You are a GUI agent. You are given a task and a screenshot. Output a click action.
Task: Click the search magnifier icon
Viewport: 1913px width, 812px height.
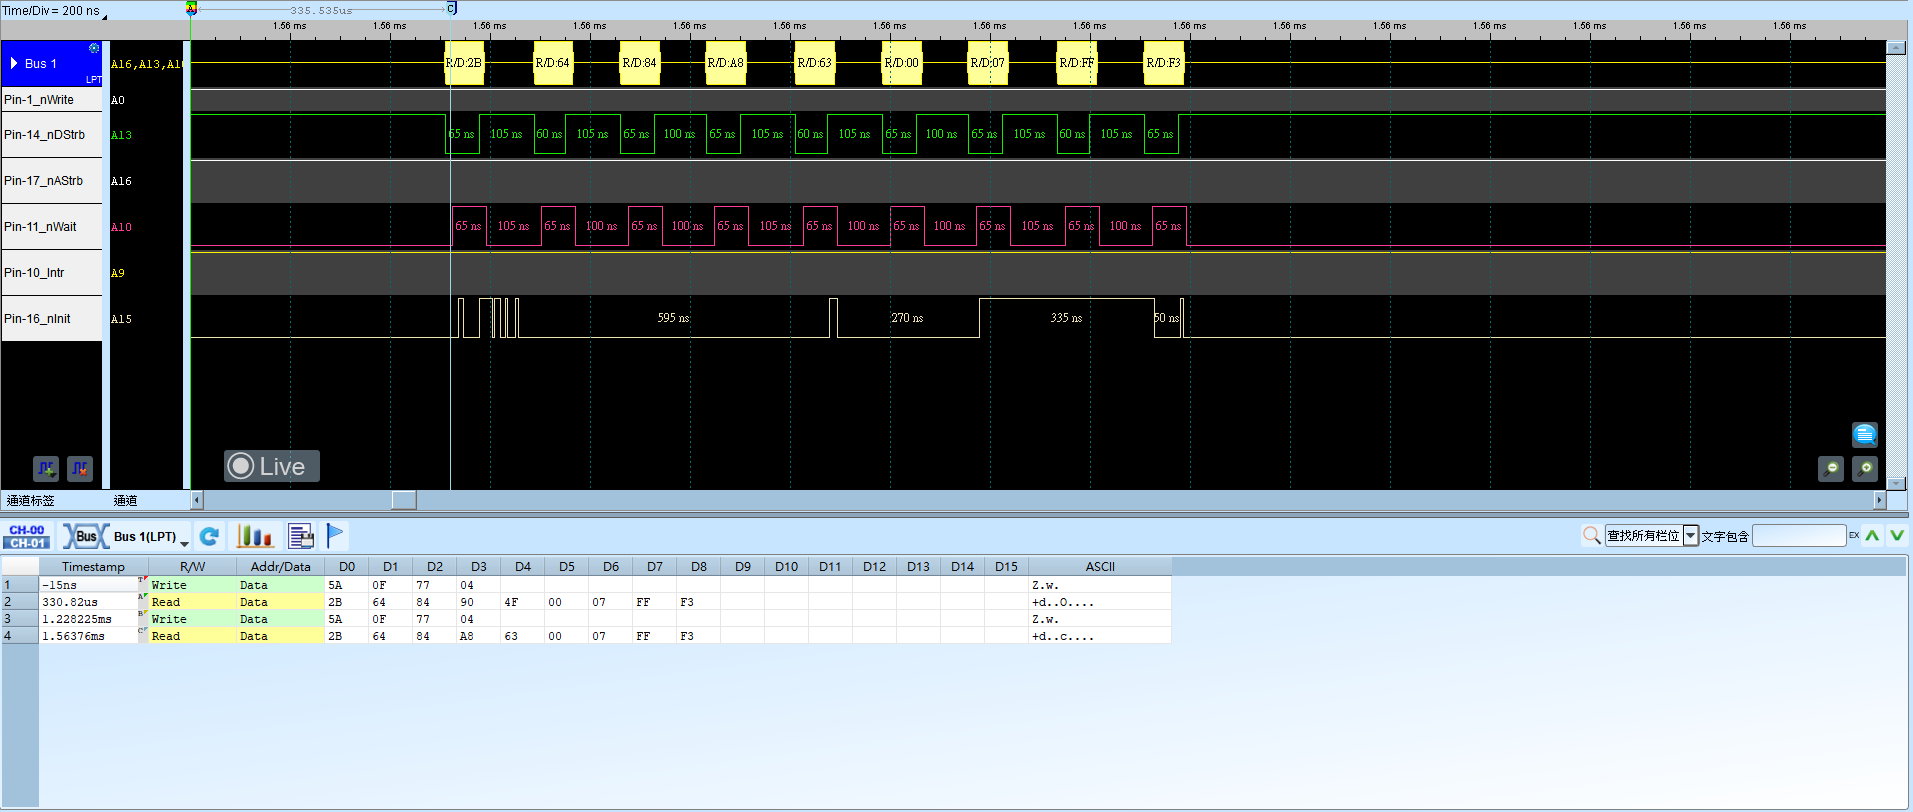[x=1592, y=536]
